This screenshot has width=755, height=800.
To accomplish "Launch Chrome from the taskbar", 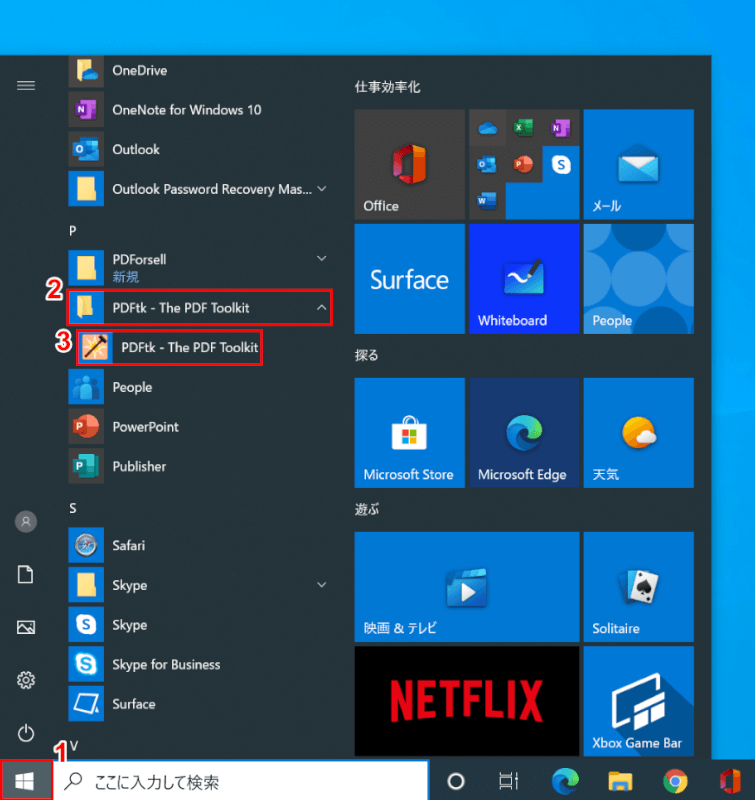I will (x=675, y=781).
